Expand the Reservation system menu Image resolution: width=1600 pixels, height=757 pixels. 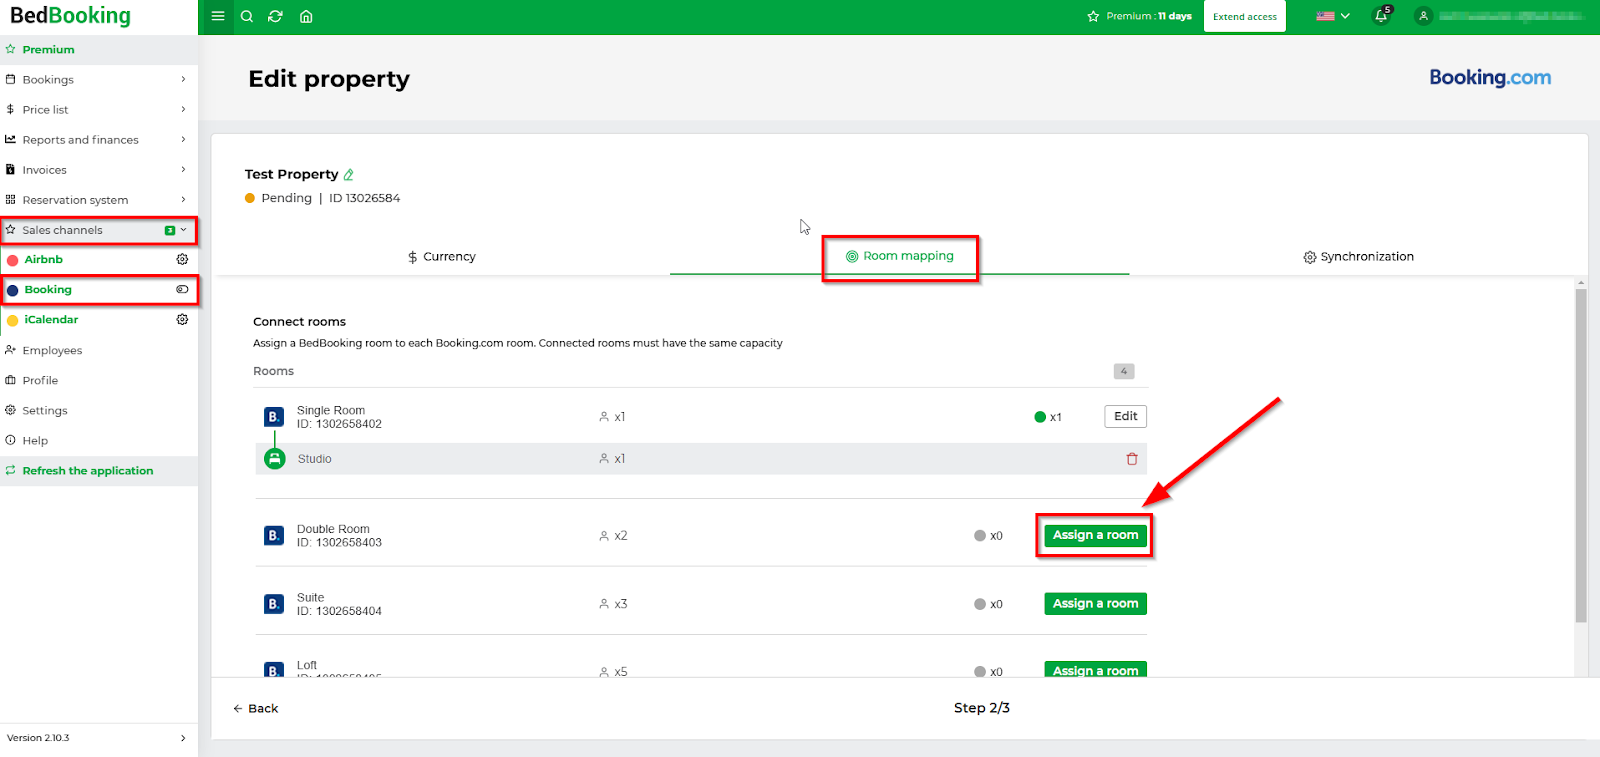[99, 200]
